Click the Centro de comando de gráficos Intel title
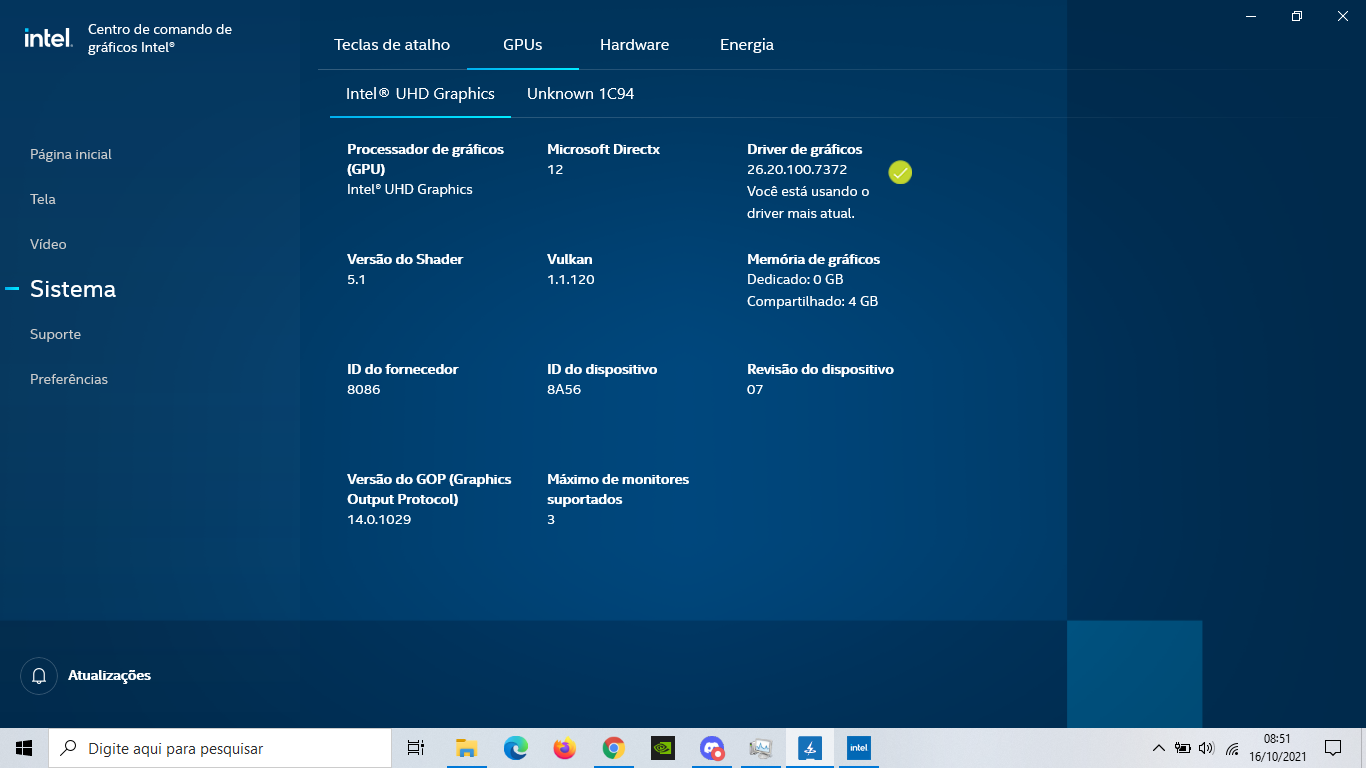Screen dimensions: 1366x768 tap(160, 38)
